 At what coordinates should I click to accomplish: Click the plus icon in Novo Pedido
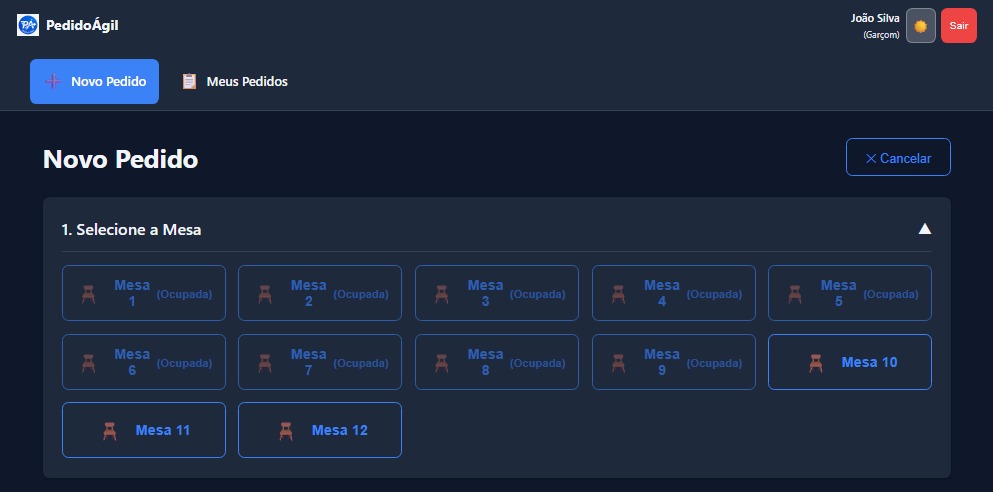[x=53, y=81]
